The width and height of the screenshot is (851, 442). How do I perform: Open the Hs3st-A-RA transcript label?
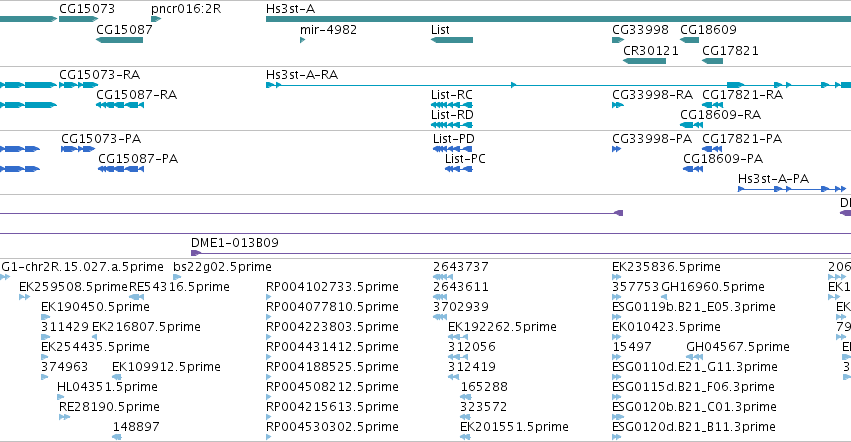pyautogui.click(x=302, y=74)
